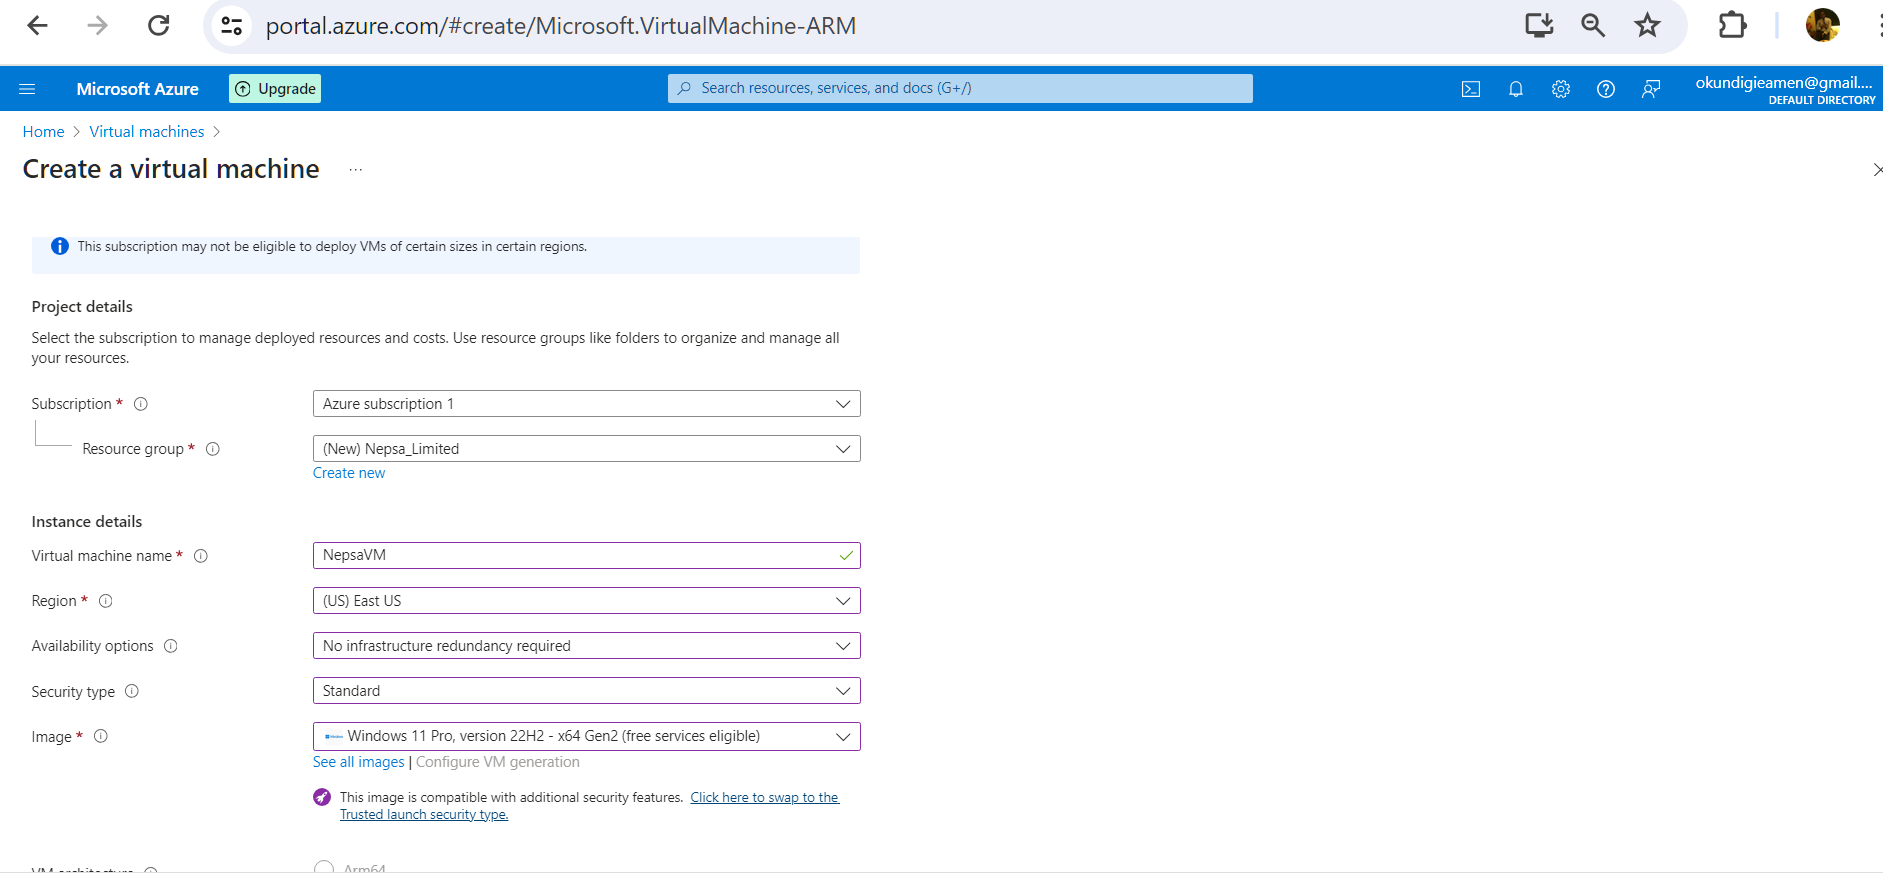This screenshot has height=873, width=1883.
Task: Open the Region dropdown
Action: [586, 601]
